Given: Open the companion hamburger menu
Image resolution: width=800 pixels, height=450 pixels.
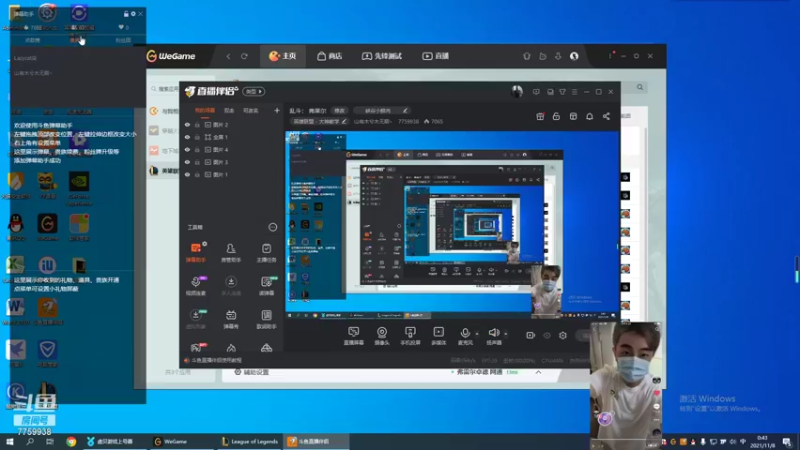Looking at the screenshot, I should pos(574,92).
